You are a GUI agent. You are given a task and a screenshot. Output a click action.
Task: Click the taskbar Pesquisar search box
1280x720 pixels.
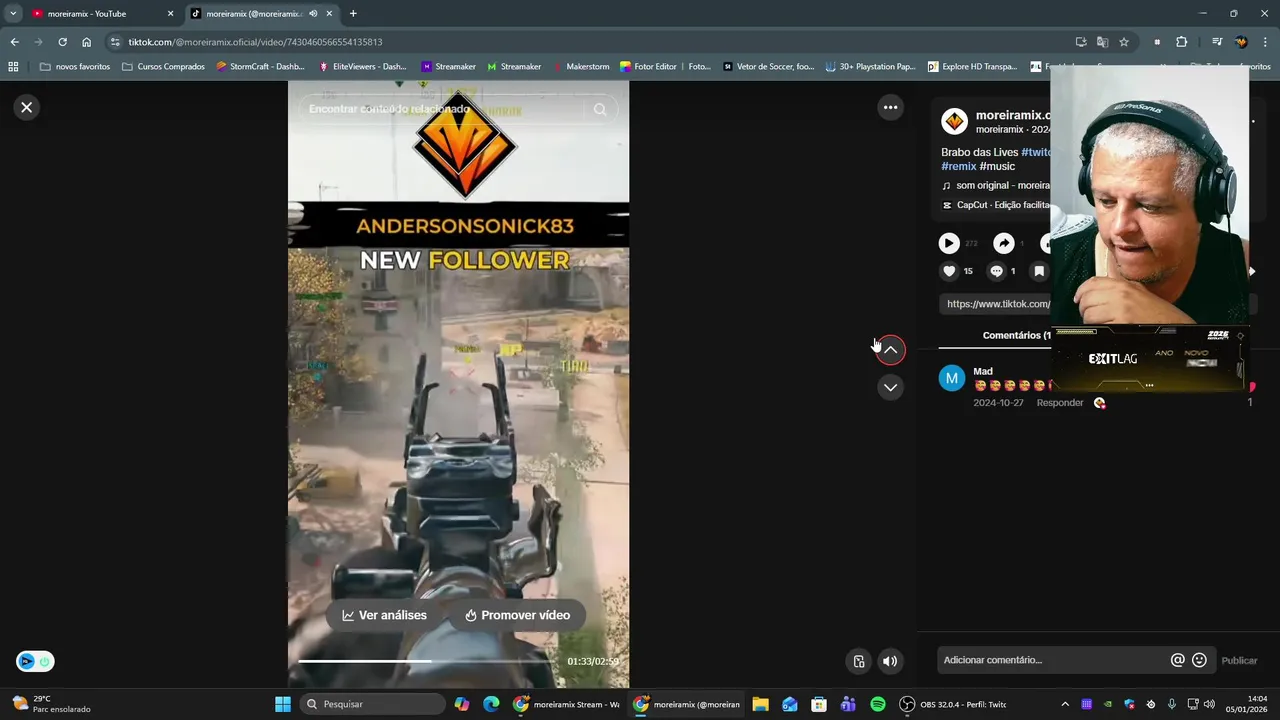pyautogui.click(x=372, y=704)
